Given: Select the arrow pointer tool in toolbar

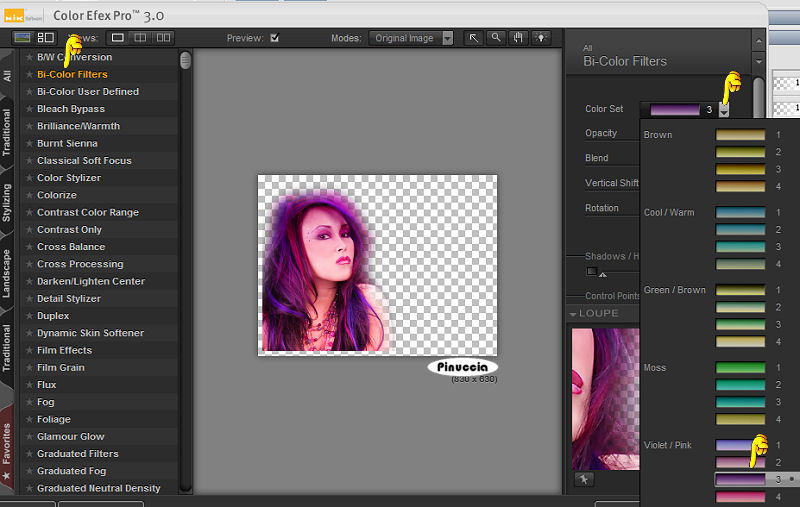Looking at the screenshot, I should point(474,38).
